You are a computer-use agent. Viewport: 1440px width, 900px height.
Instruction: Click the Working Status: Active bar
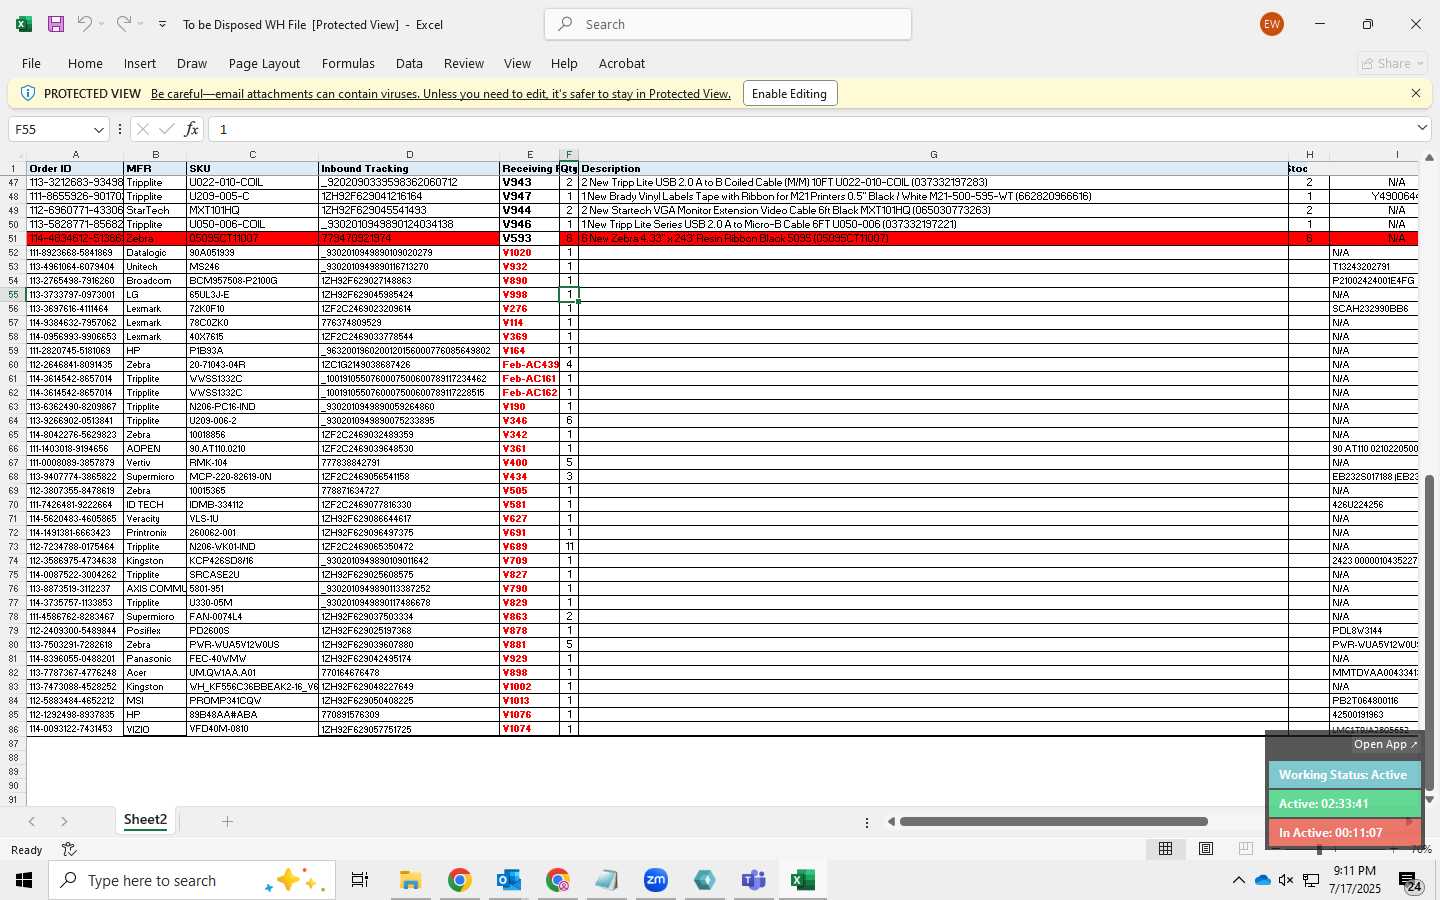(1344, 775)
